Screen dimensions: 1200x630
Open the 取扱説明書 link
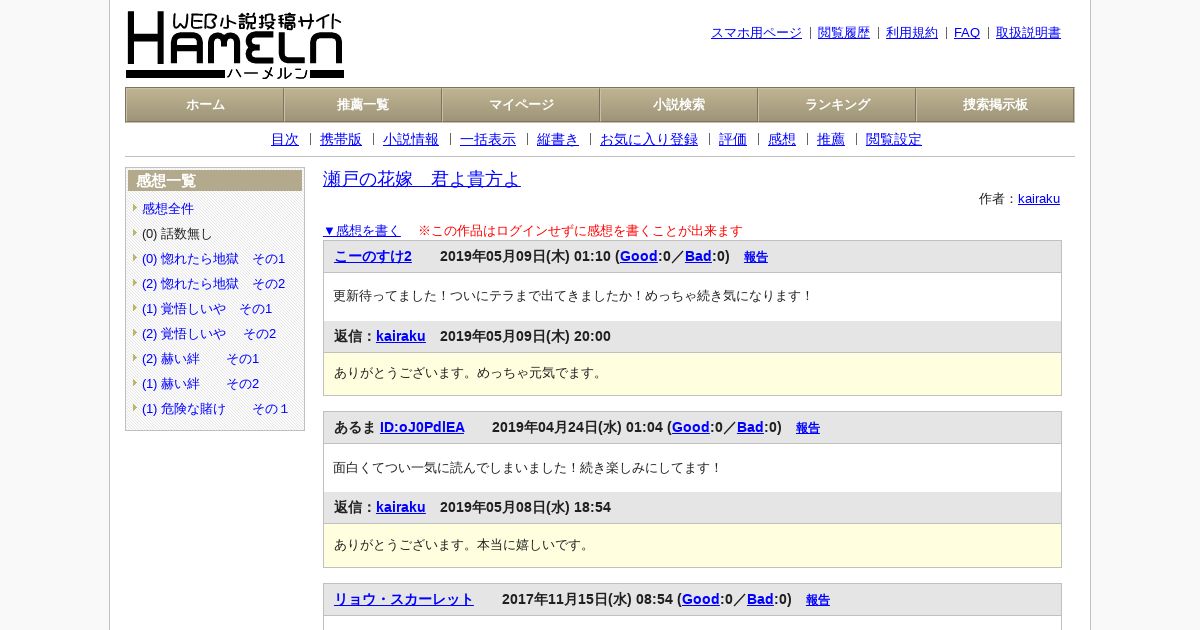pyautogui.click(x=1028, y=33)
